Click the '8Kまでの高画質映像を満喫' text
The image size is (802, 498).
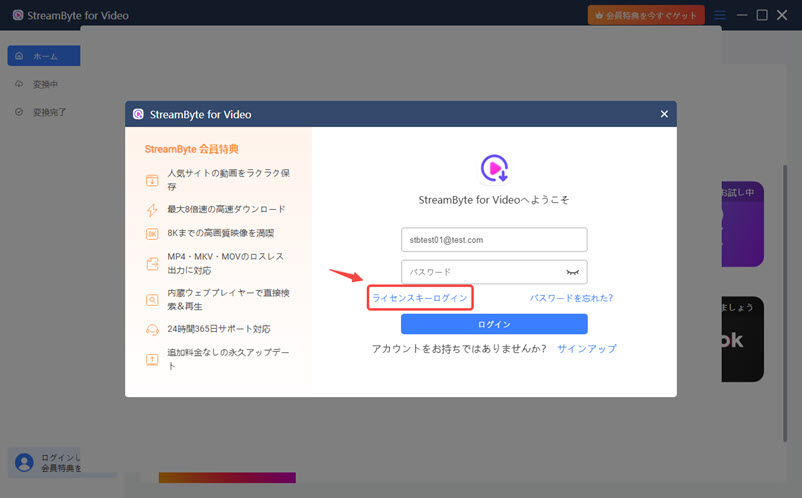[x=220, y=233]
